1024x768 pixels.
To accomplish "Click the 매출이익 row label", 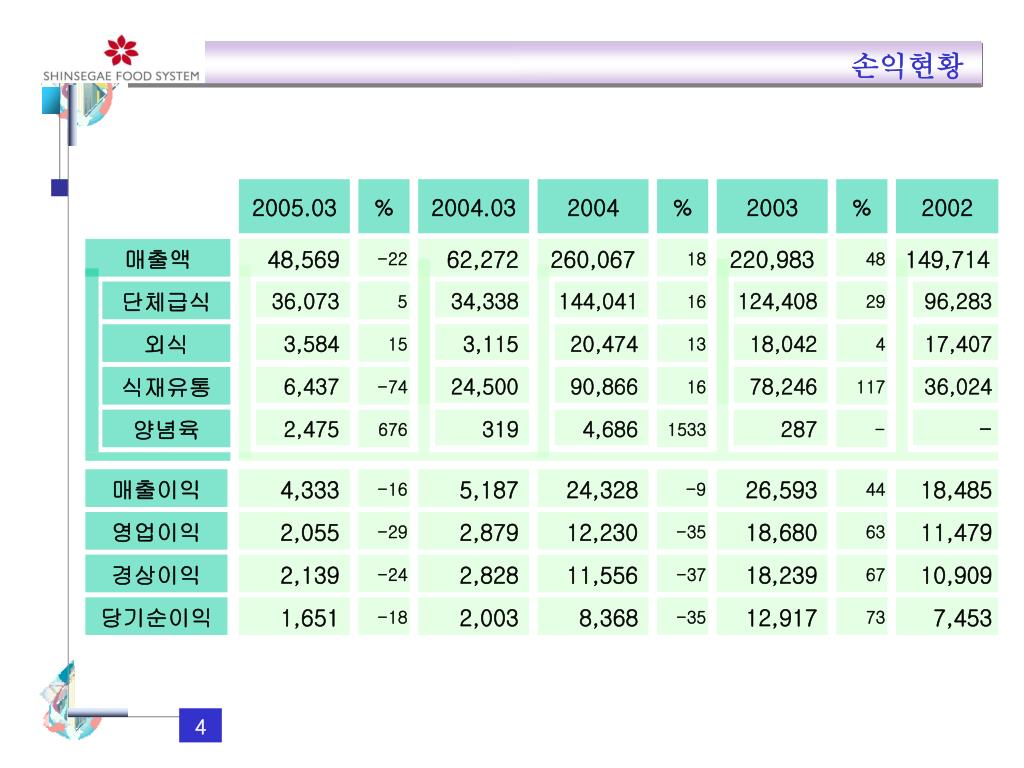I will (x=156, y=489).
